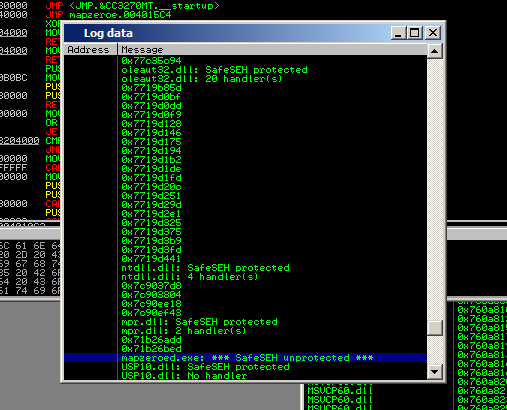
Task: Select 'ntdll.dll: SafeSEH protected' log line
Action: point(205,268)
